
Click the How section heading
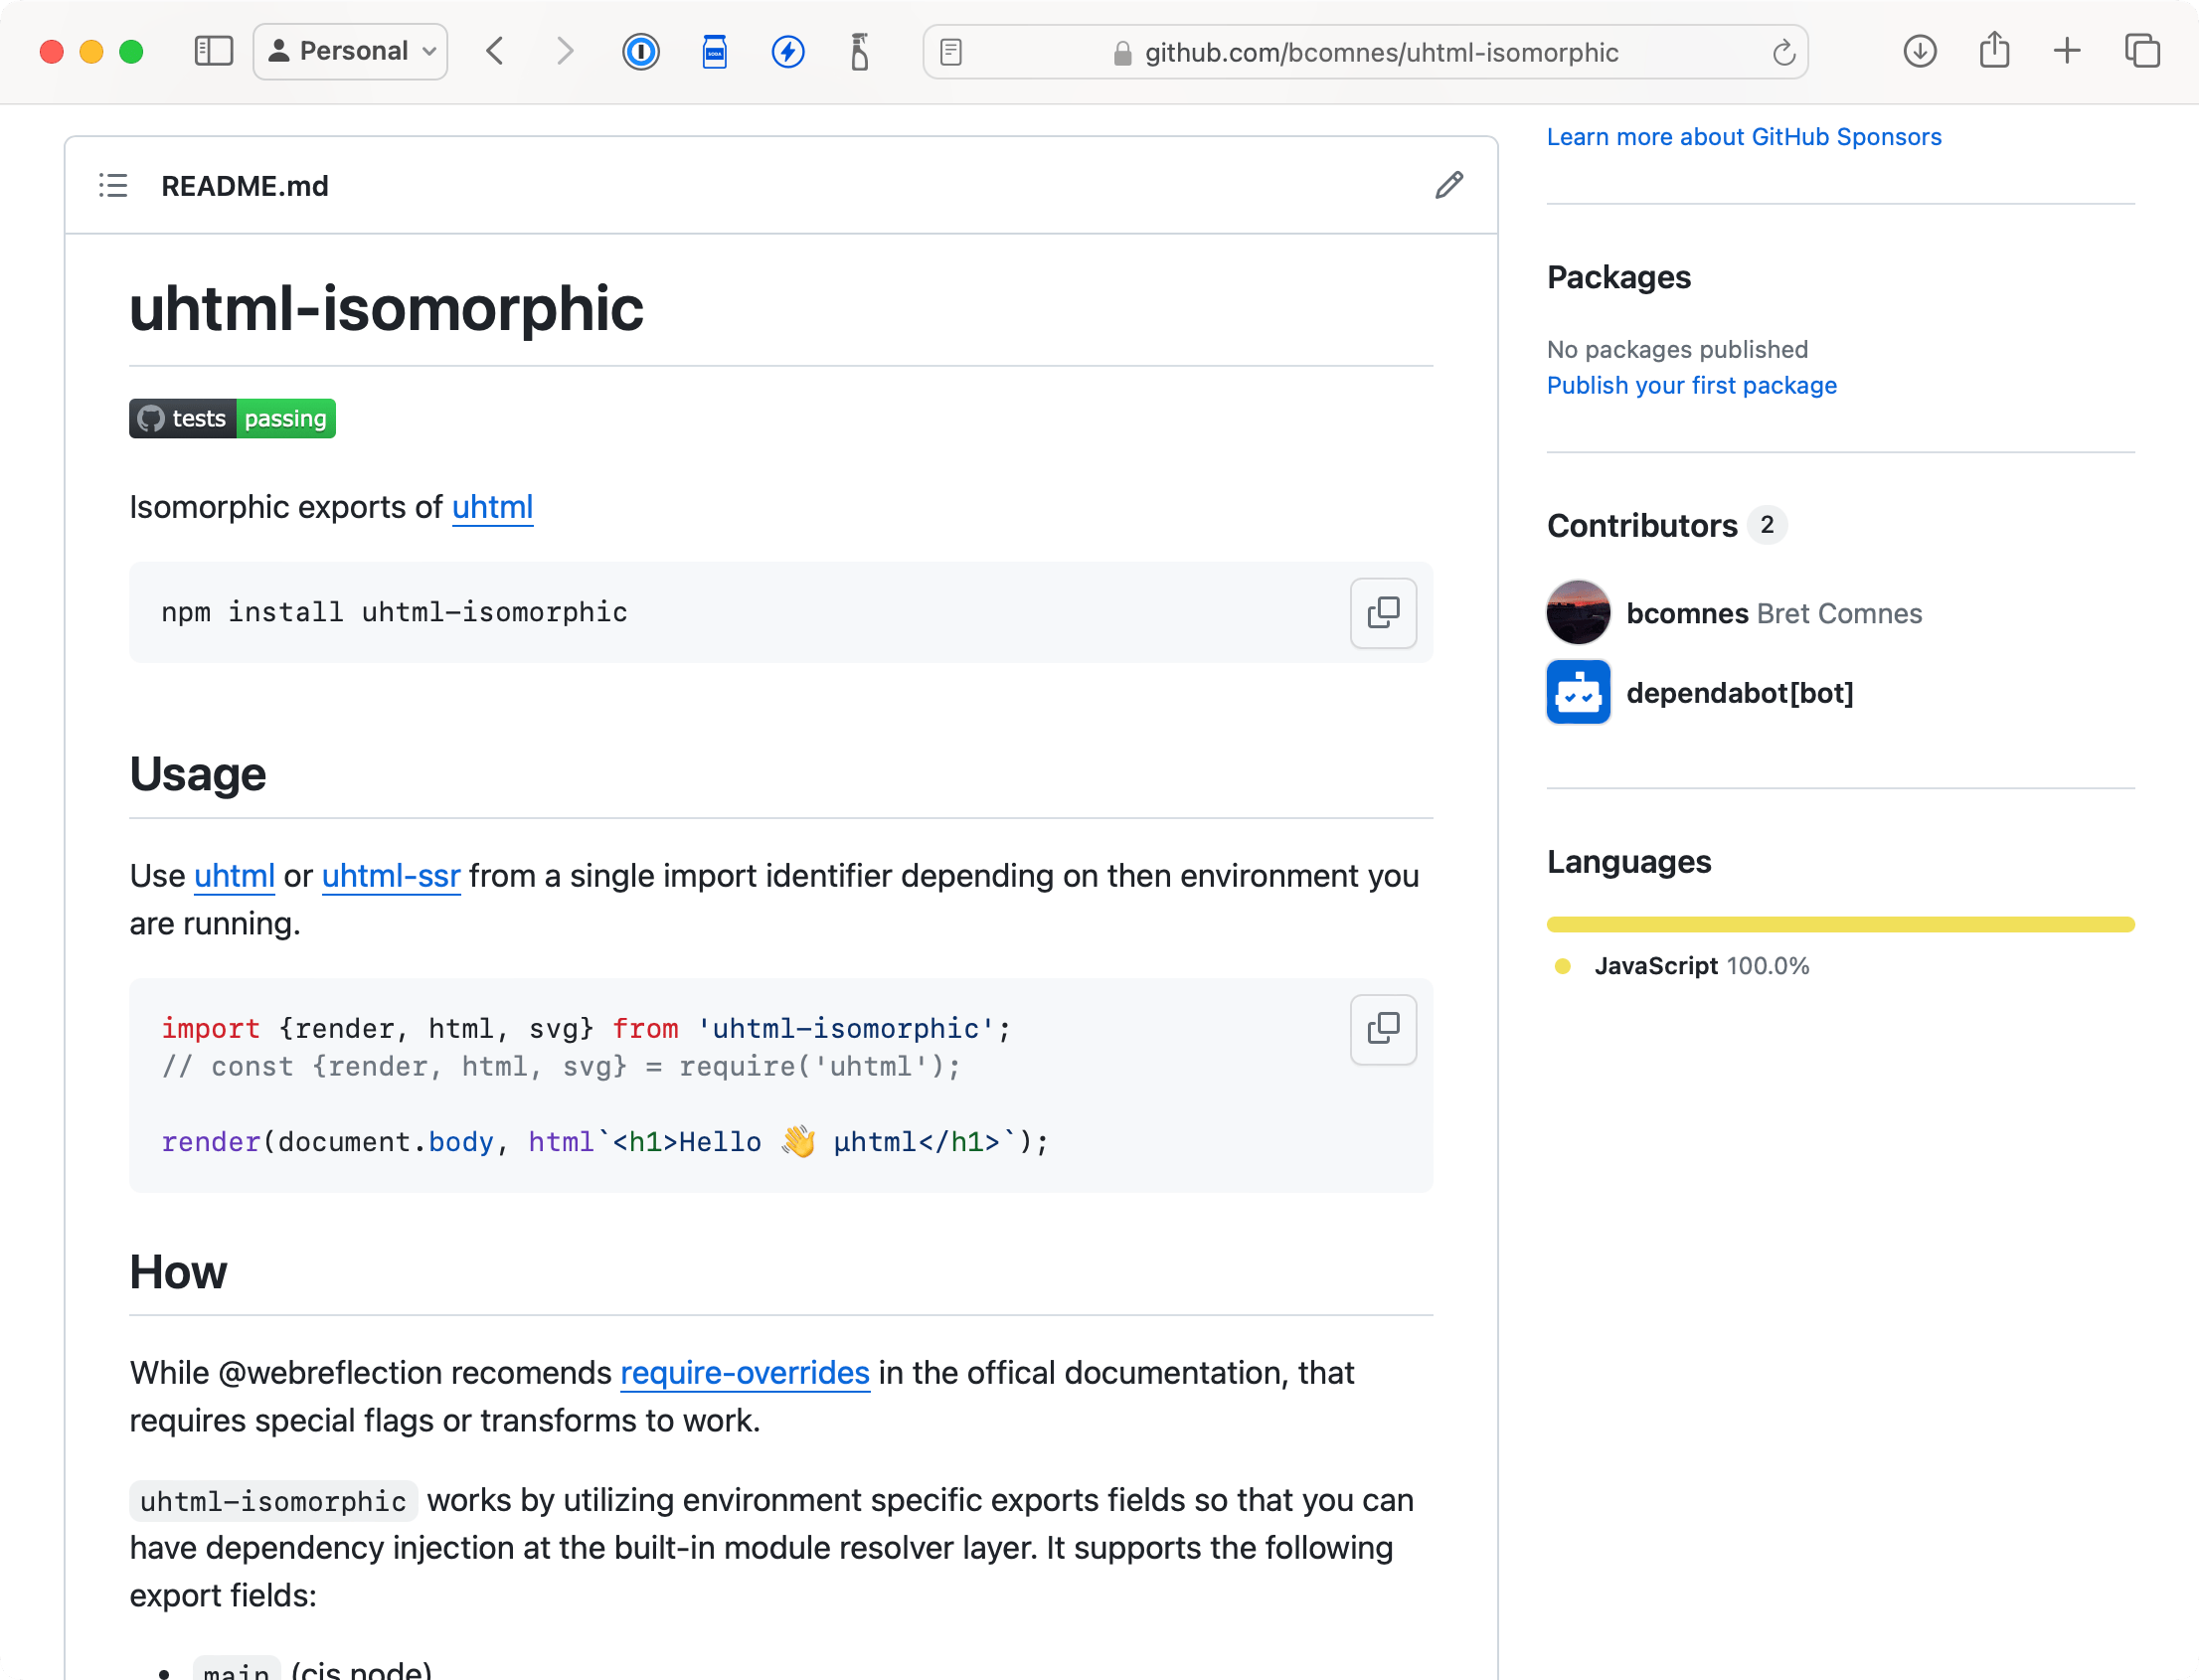coord(178,1272)
